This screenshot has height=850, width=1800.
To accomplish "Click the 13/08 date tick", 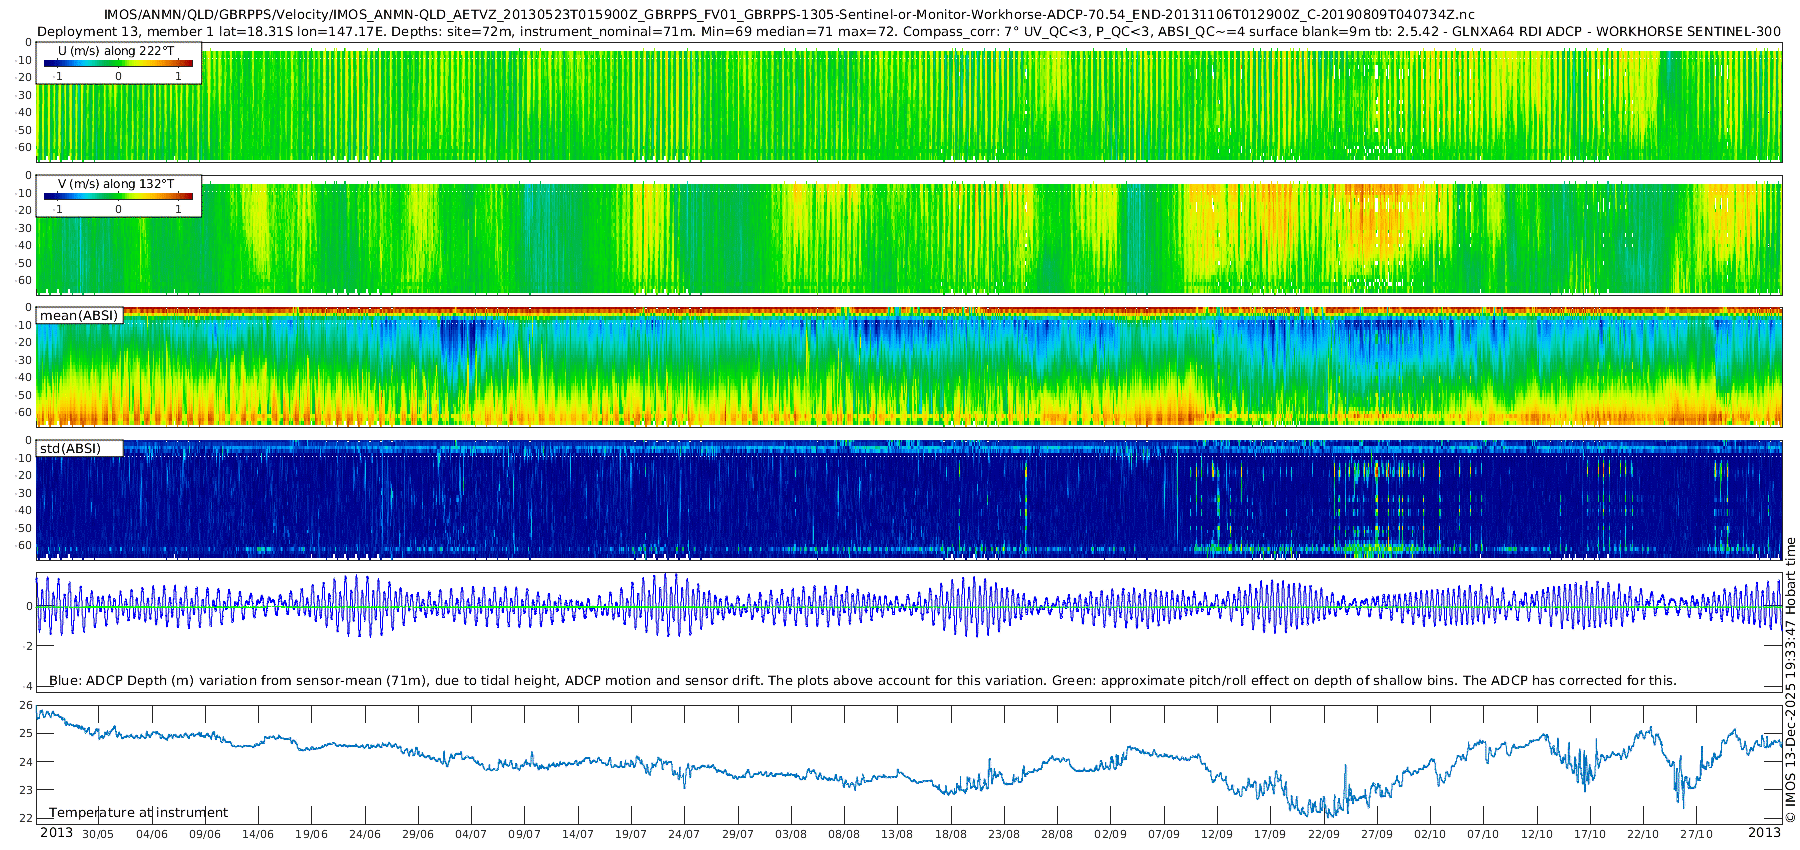I will point(897,834).
